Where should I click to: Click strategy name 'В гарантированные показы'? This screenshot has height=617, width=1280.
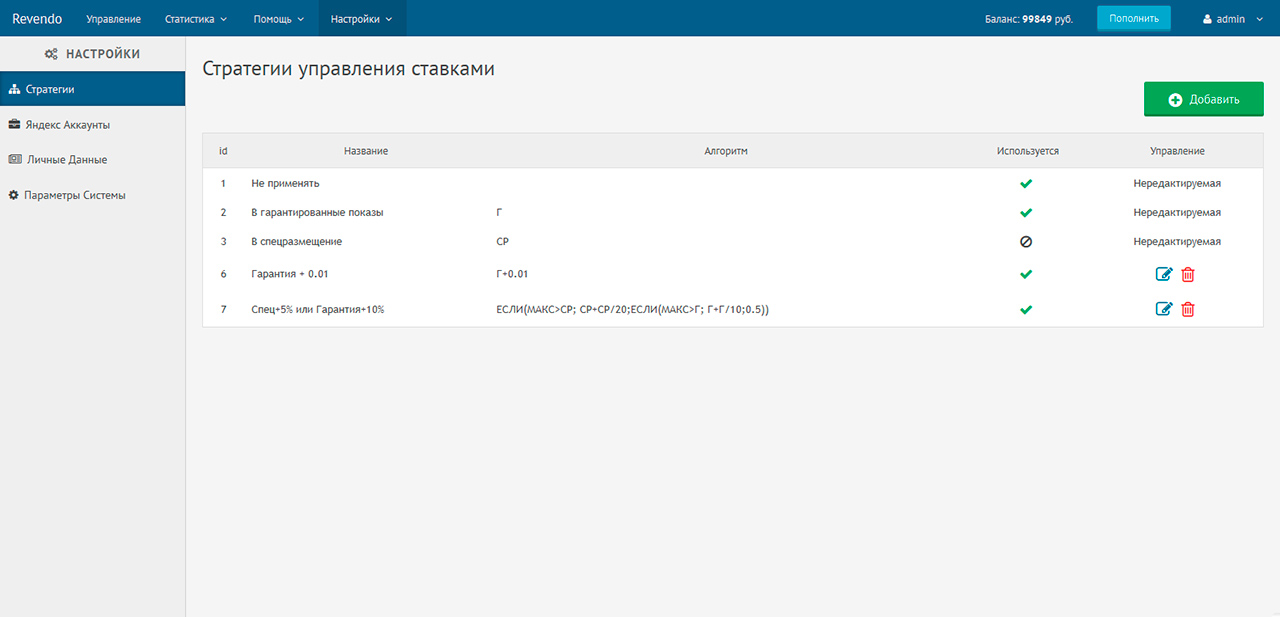[317, 213]
